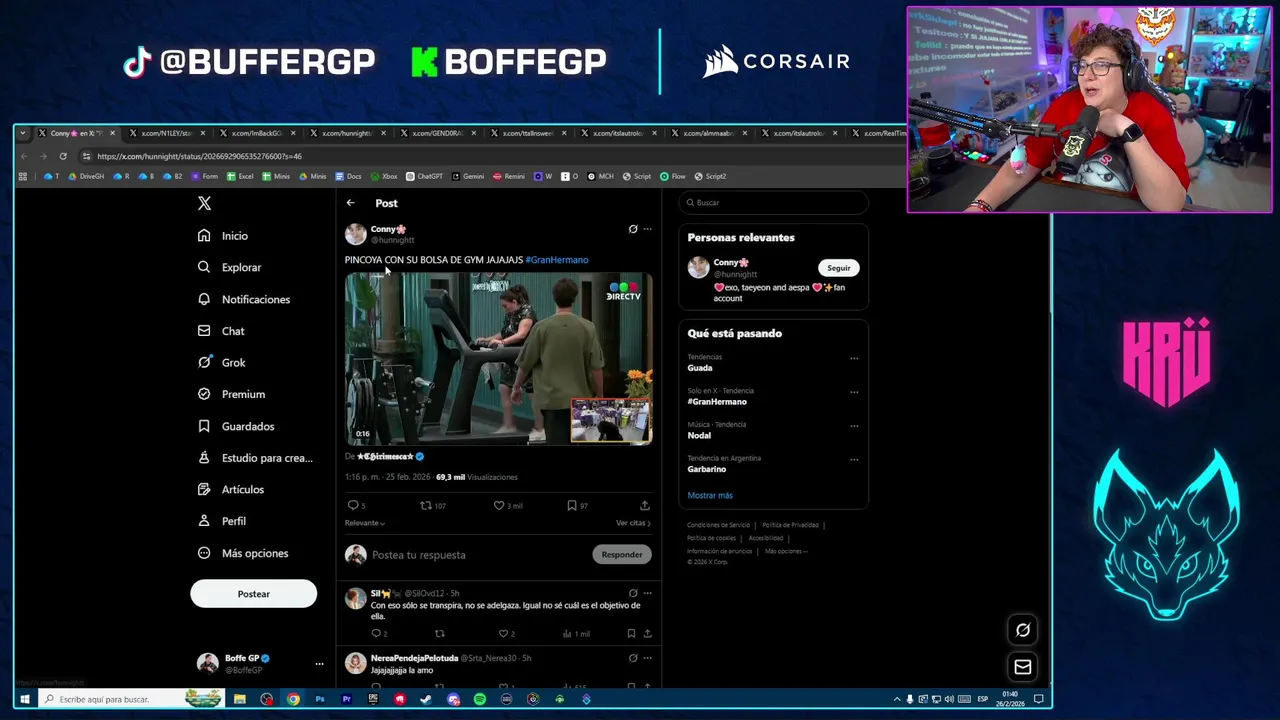
Task: Open the floating Grok button
Action: 1023,630
